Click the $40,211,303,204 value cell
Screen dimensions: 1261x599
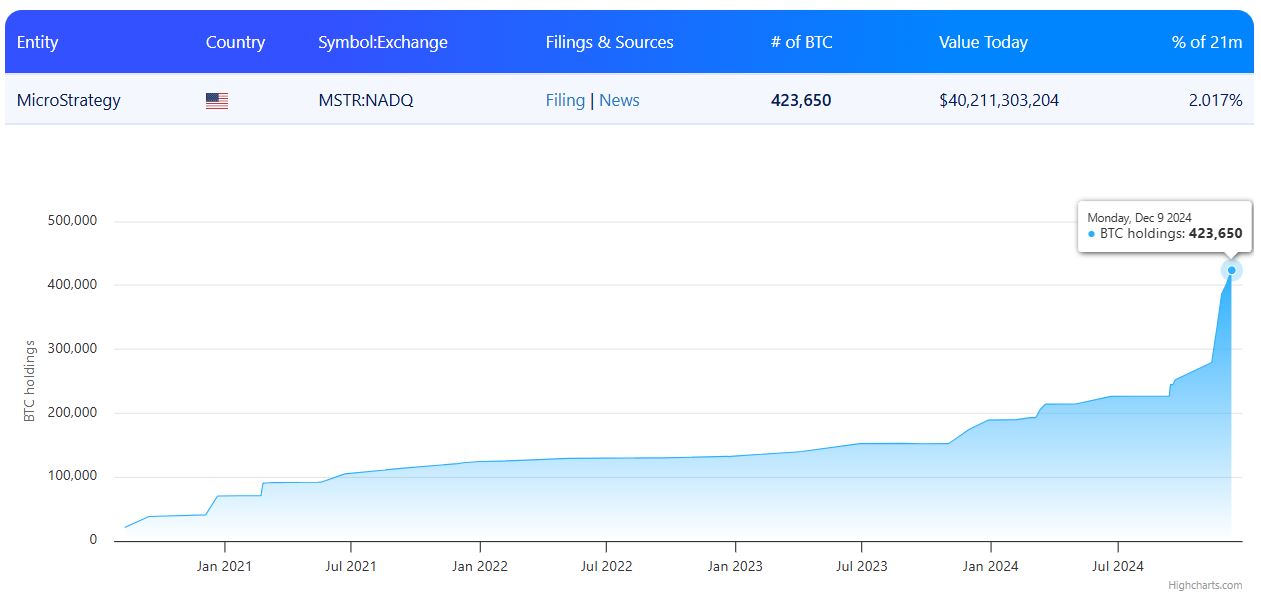tap(999, 100)
